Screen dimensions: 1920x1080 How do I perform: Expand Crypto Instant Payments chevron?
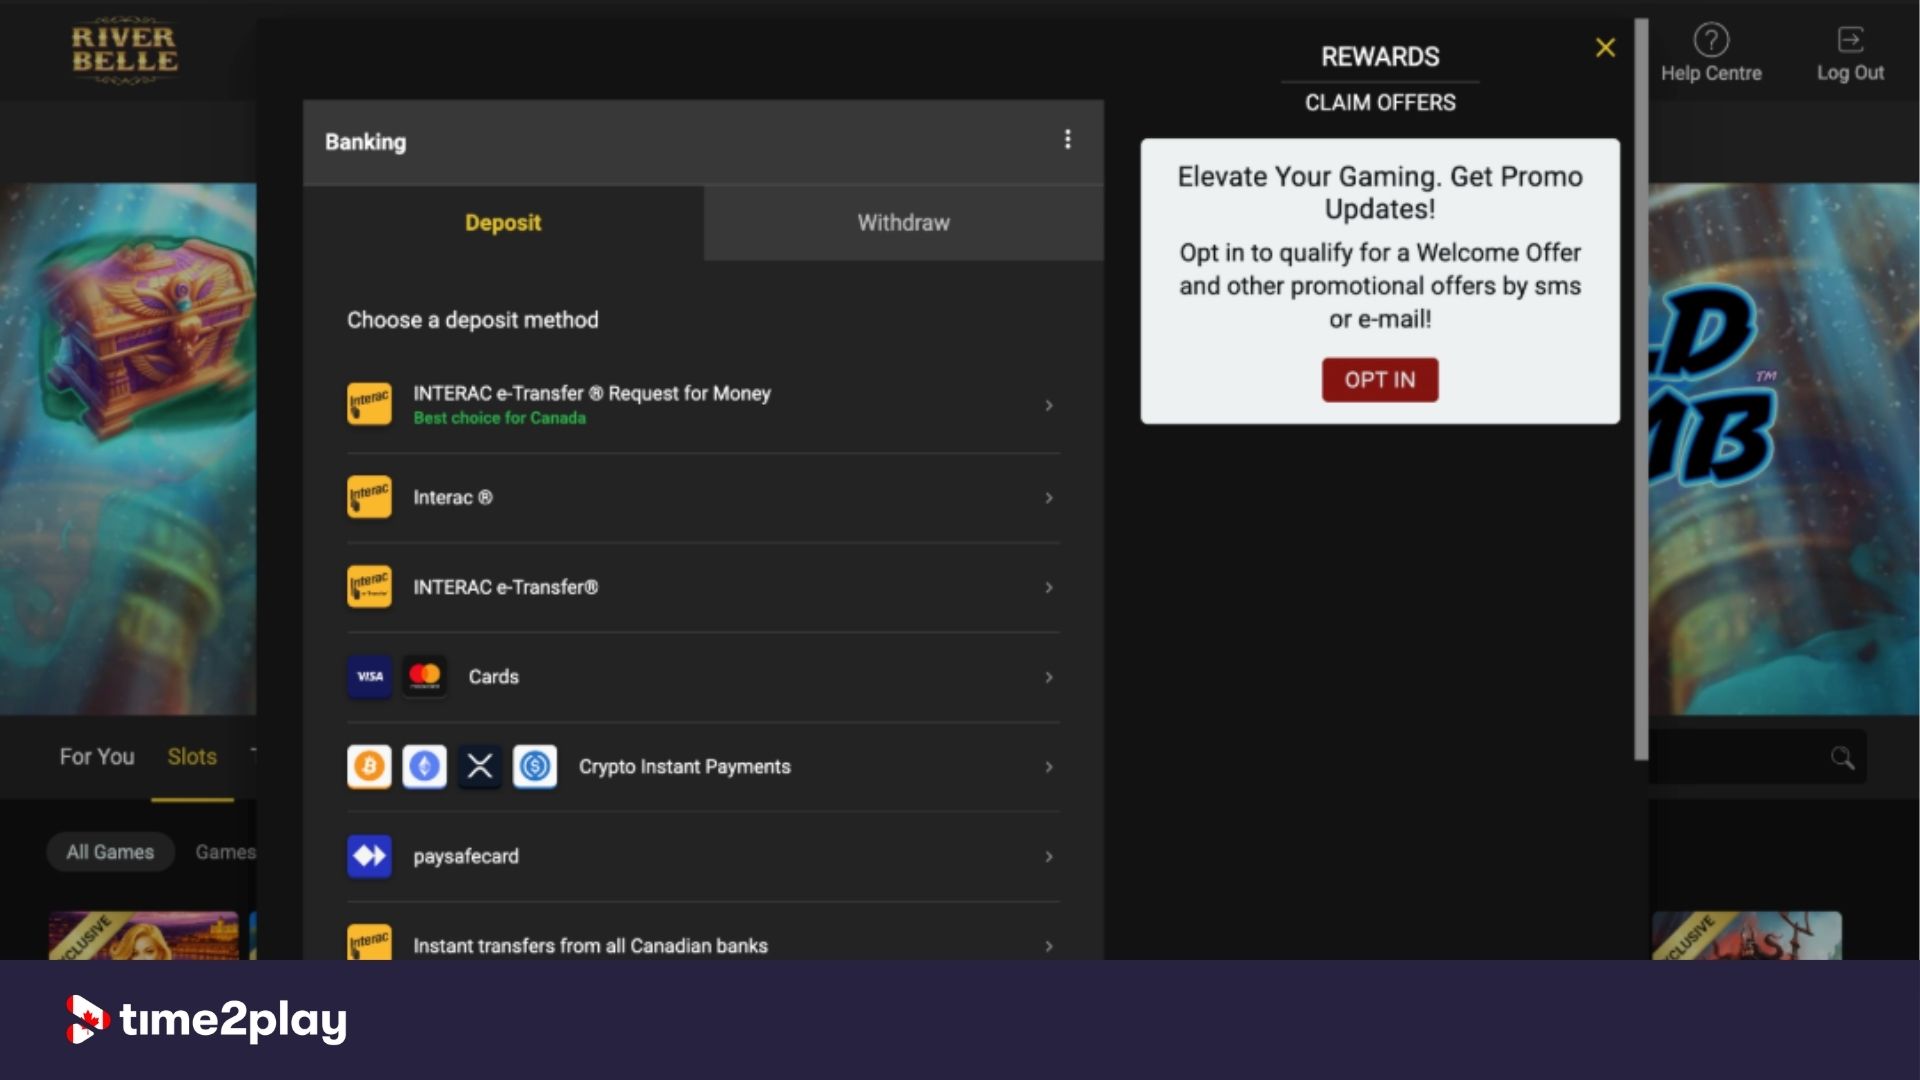[1049, 767]
